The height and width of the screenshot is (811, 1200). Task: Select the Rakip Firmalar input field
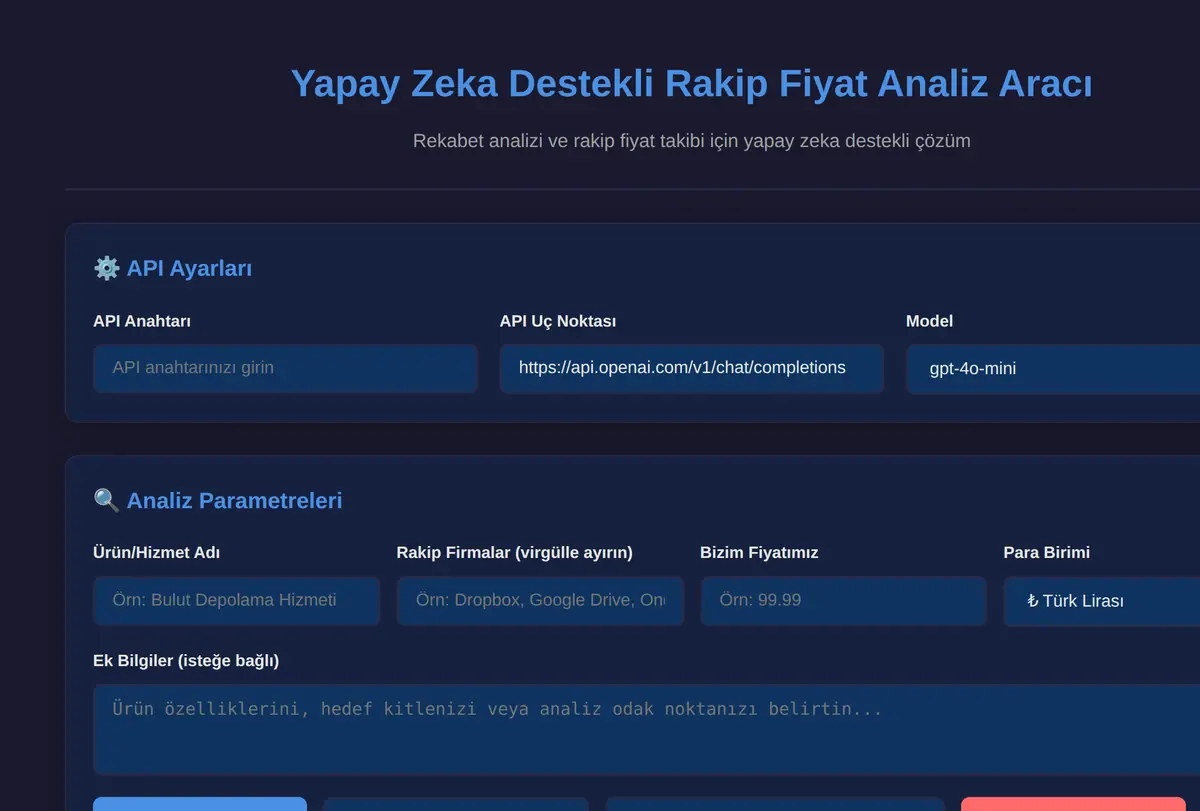[x=540, y=600]
